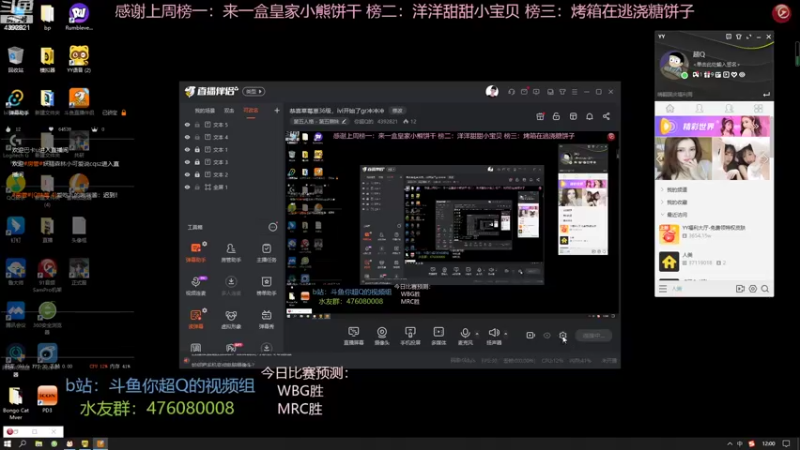Open the layout icon beside the bell
Viewport: 800px width, 450px height.
coord(573,116)
